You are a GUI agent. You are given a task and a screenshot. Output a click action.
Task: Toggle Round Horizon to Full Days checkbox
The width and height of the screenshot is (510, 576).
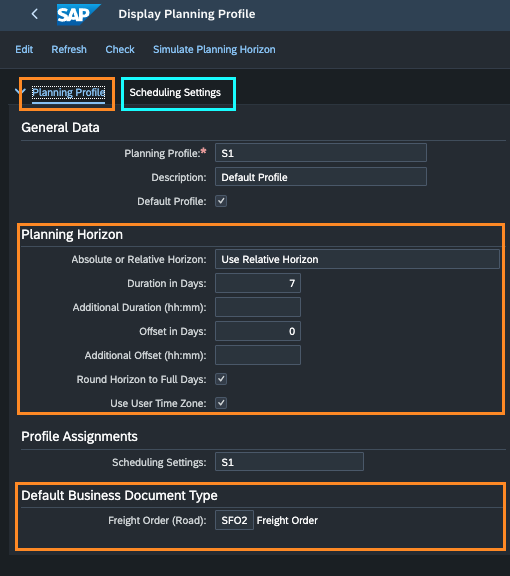pos(221,379)
